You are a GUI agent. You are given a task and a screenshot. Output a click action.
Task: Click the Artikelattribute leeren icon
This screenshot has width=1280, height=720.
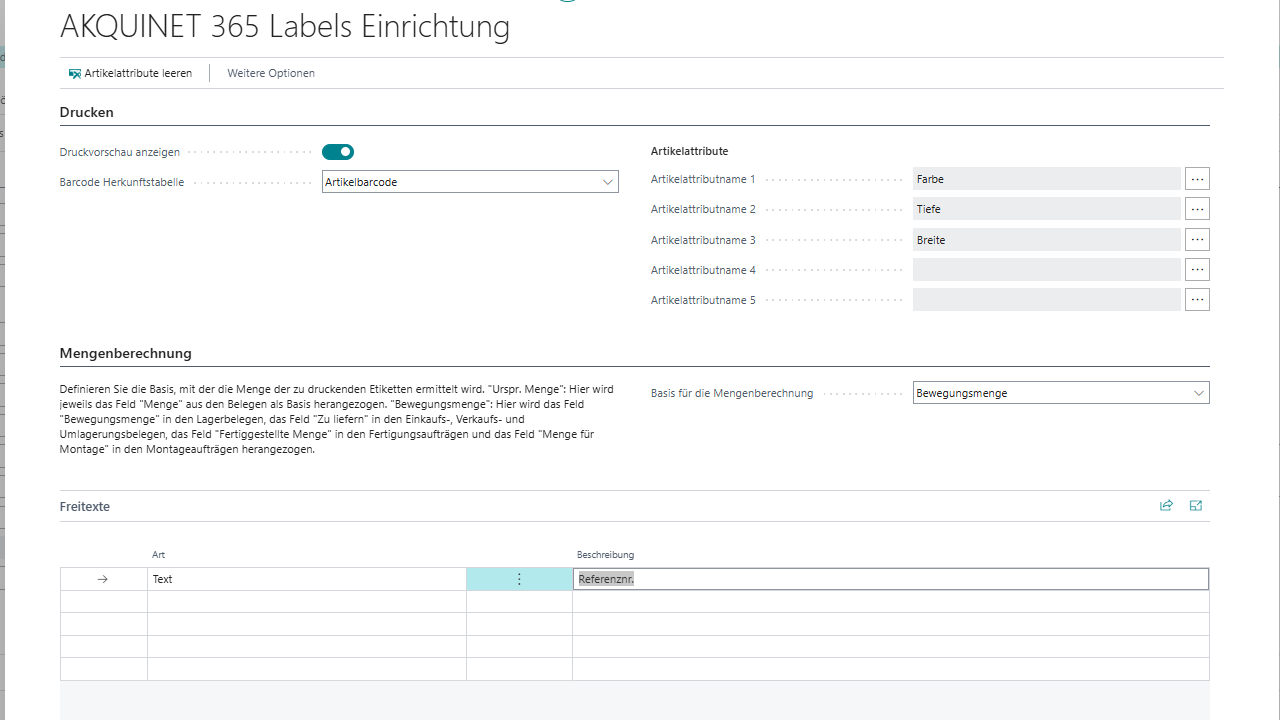pyautogui.click(x=75, y=74)
